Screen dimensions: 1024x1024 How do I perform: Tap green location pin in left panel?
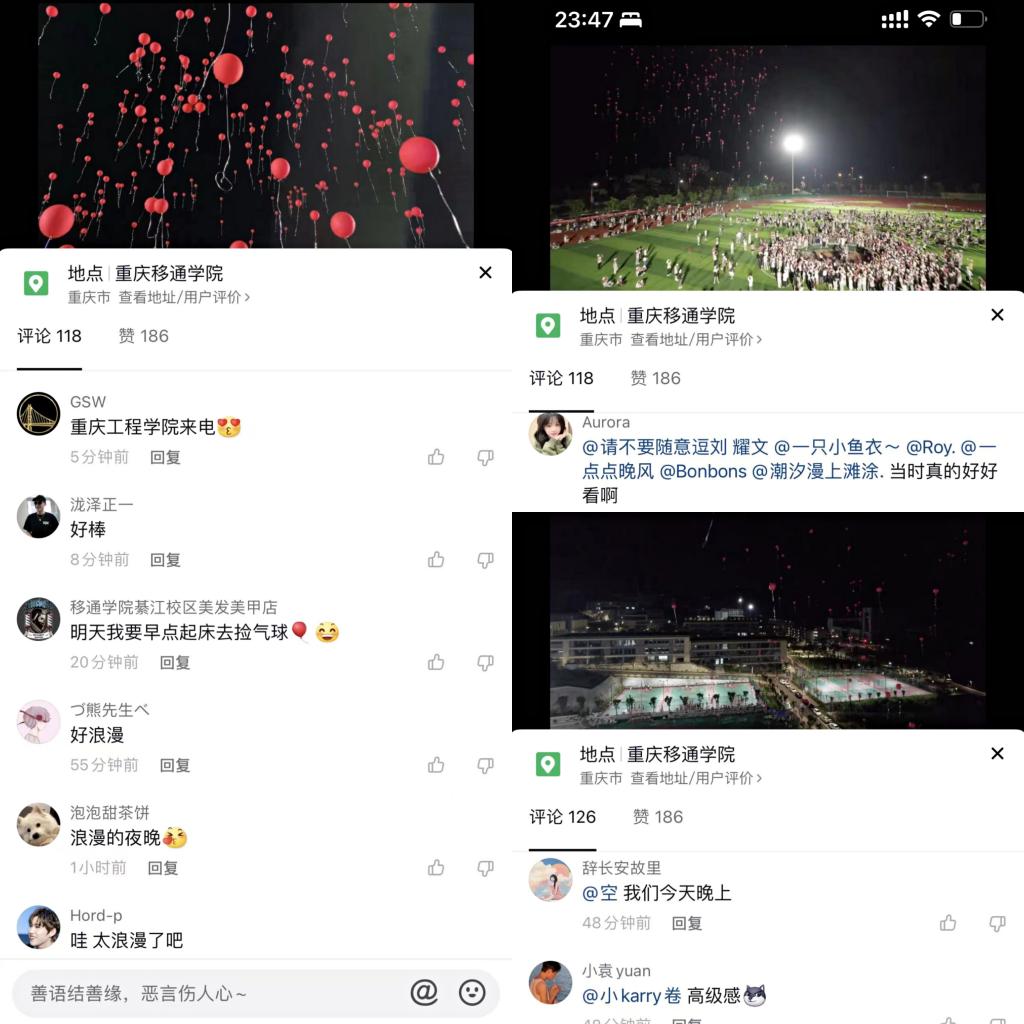(36, 283)
